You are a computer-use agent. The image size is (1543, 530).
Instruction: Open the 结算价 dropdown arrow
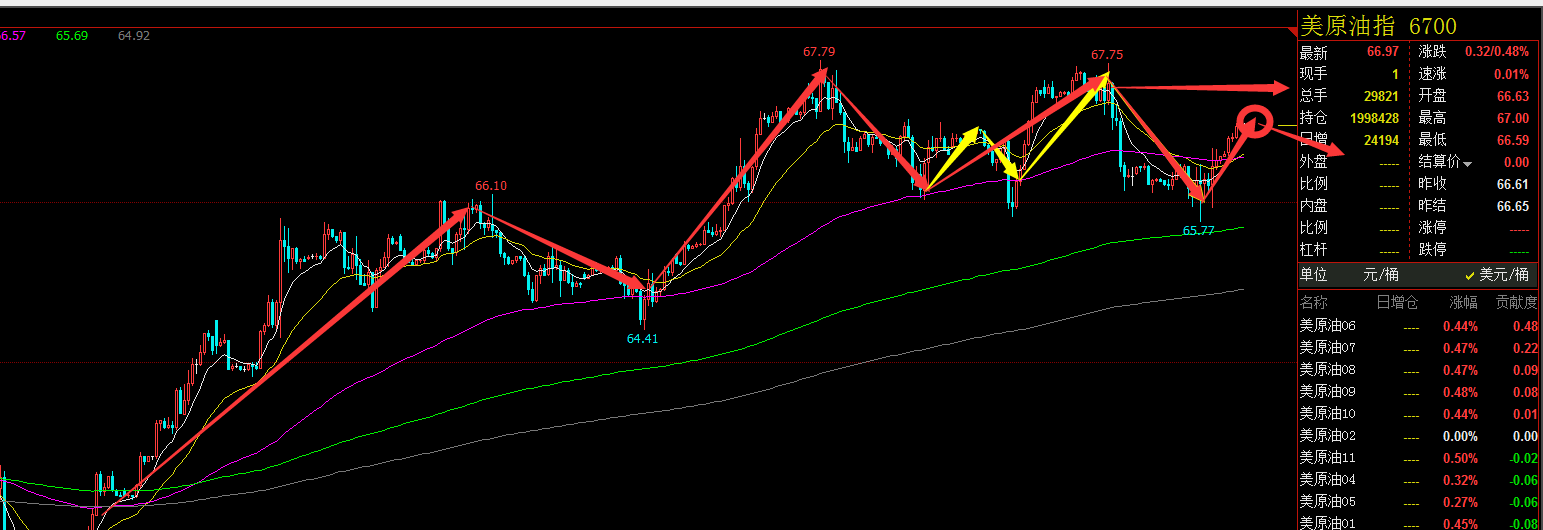pos(1468,163)
